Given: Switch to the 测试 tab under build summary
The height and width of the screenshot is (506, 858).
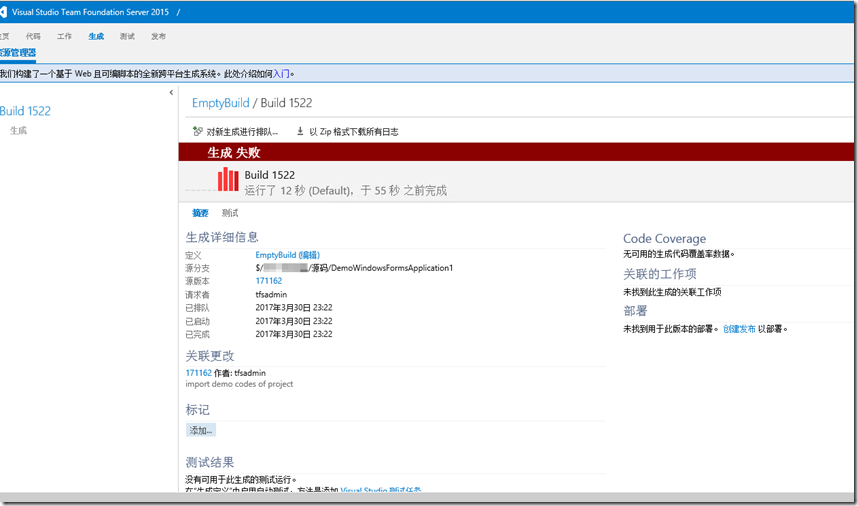Looking at the screenshot, I should pyautogui.click(x=230, y=213).
